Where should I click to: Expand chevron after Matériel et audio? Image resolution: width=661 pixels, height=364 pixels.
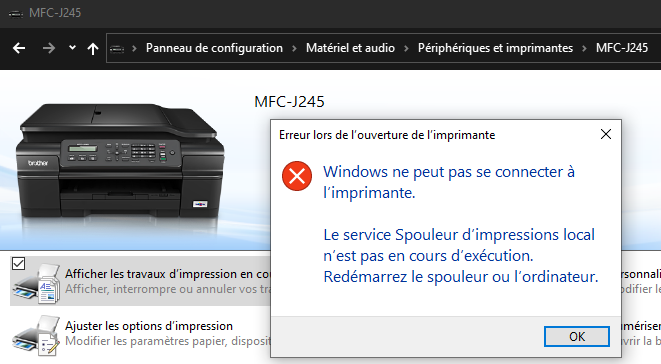pos(406,49)
